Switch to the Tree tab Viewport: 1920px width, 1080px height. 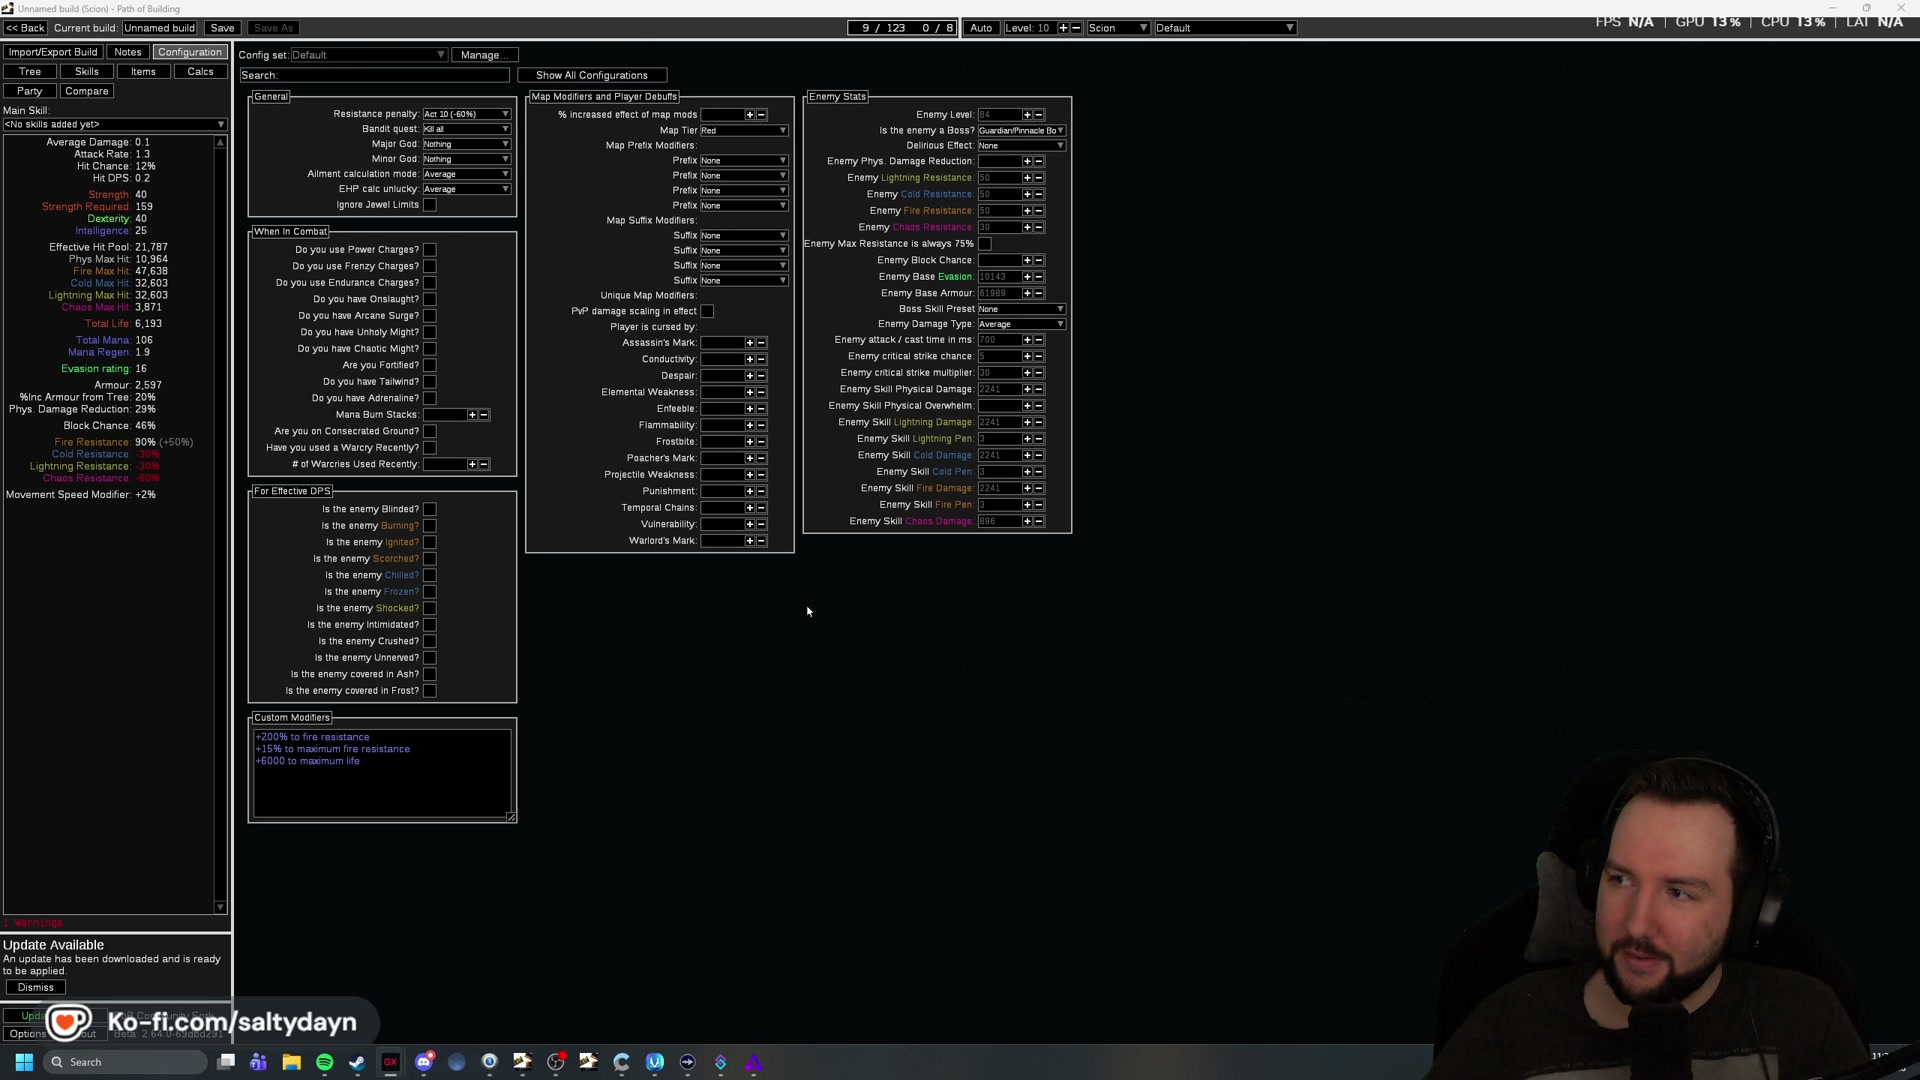[30, 72]
